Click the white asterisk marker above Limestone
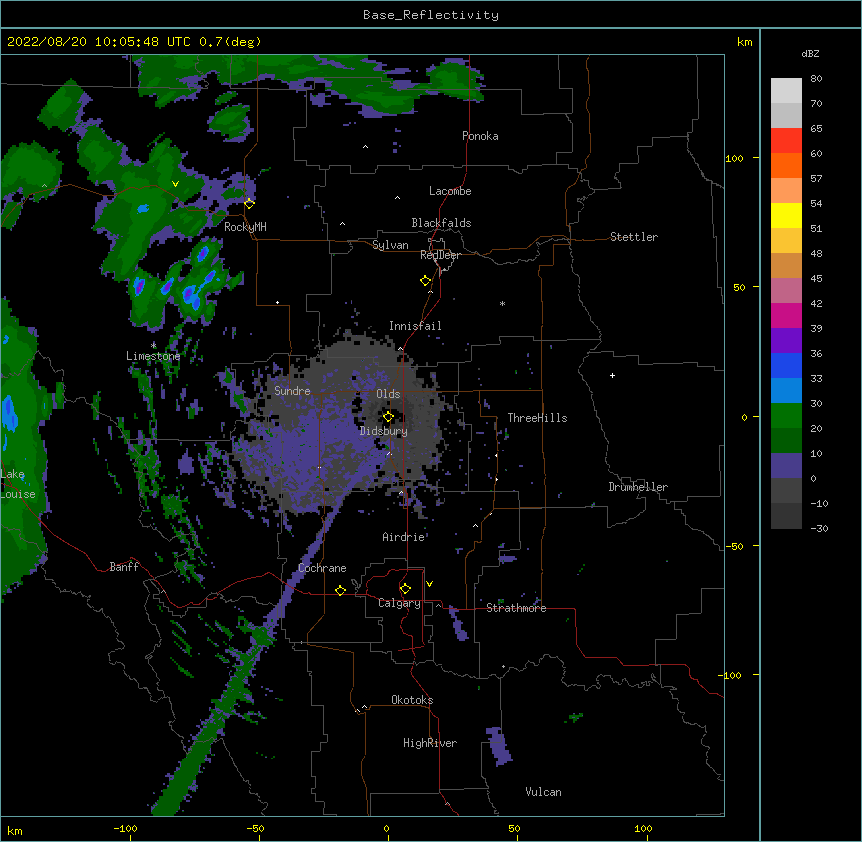The width and height of the screenshot is (862, 842). (x=153, y=345)
